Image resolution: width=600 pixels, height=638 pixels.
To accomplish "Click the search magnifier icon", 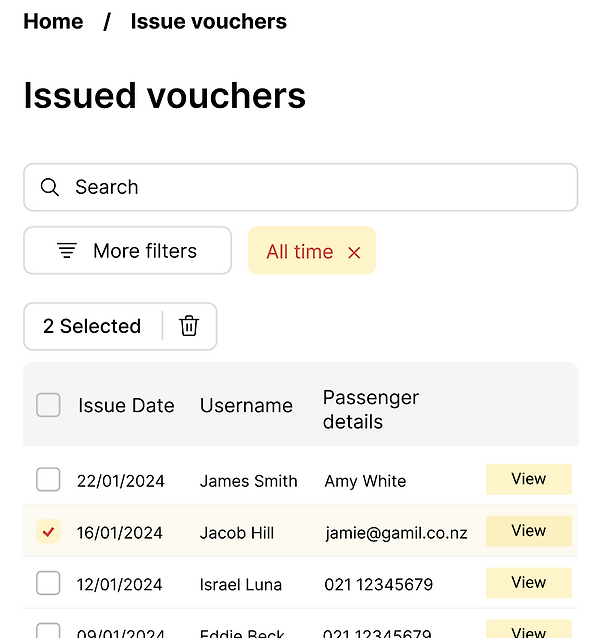I will [x=50, y=187].
